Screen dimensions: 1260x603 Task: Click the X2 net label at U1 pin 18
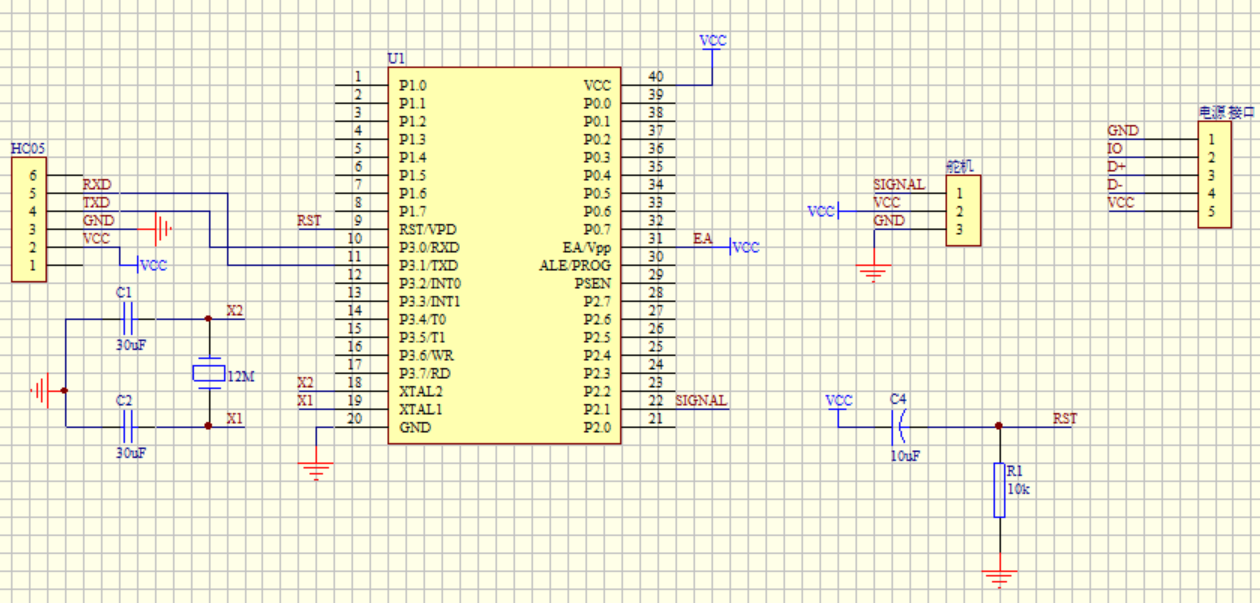[x=306, y=383]
